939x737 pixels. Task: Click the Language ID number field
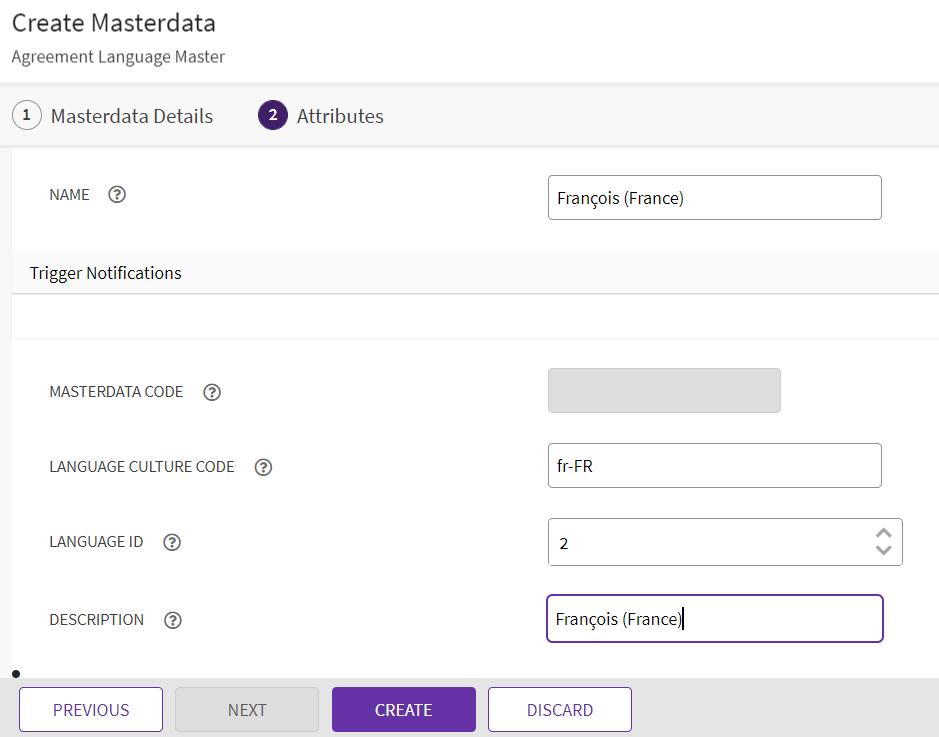[705, 543]
